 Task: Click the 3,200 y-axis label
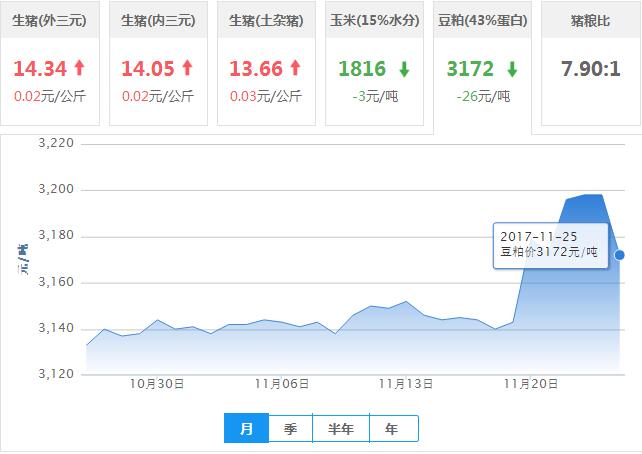[x=56, y=189]
